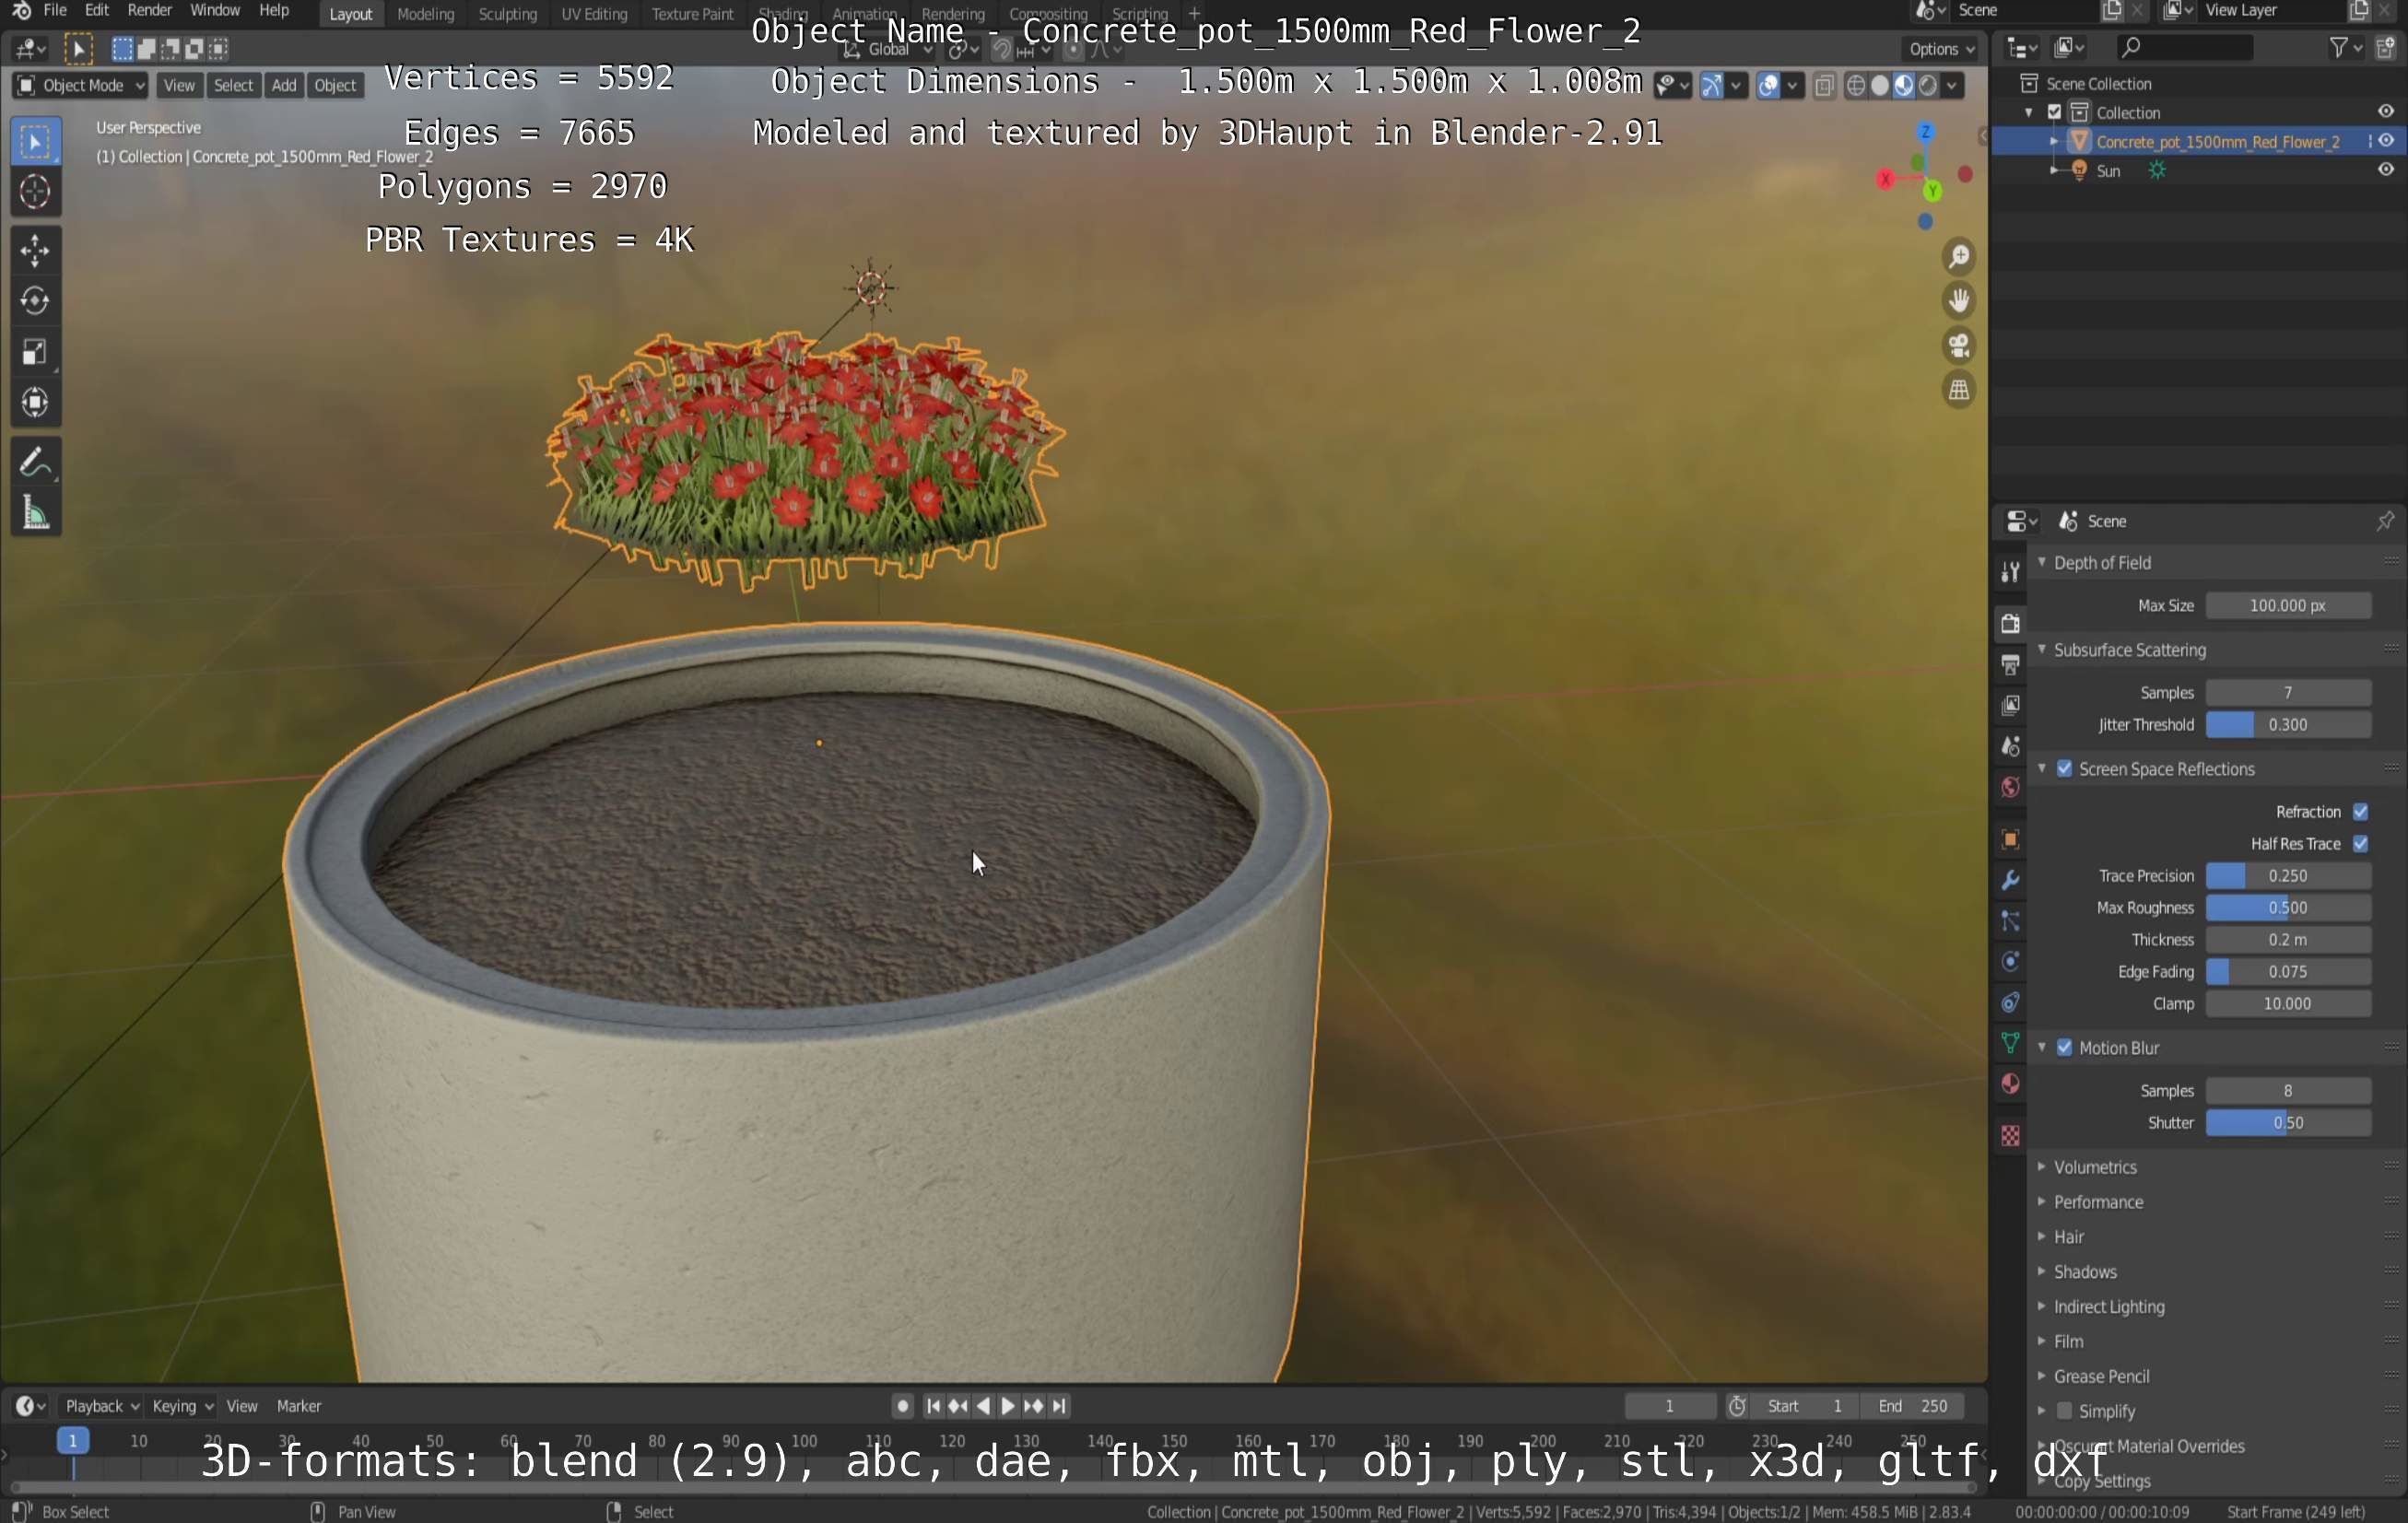Click the viewport View menu button
Screen dimensions: 2408x1523
[x=179, y=86]
